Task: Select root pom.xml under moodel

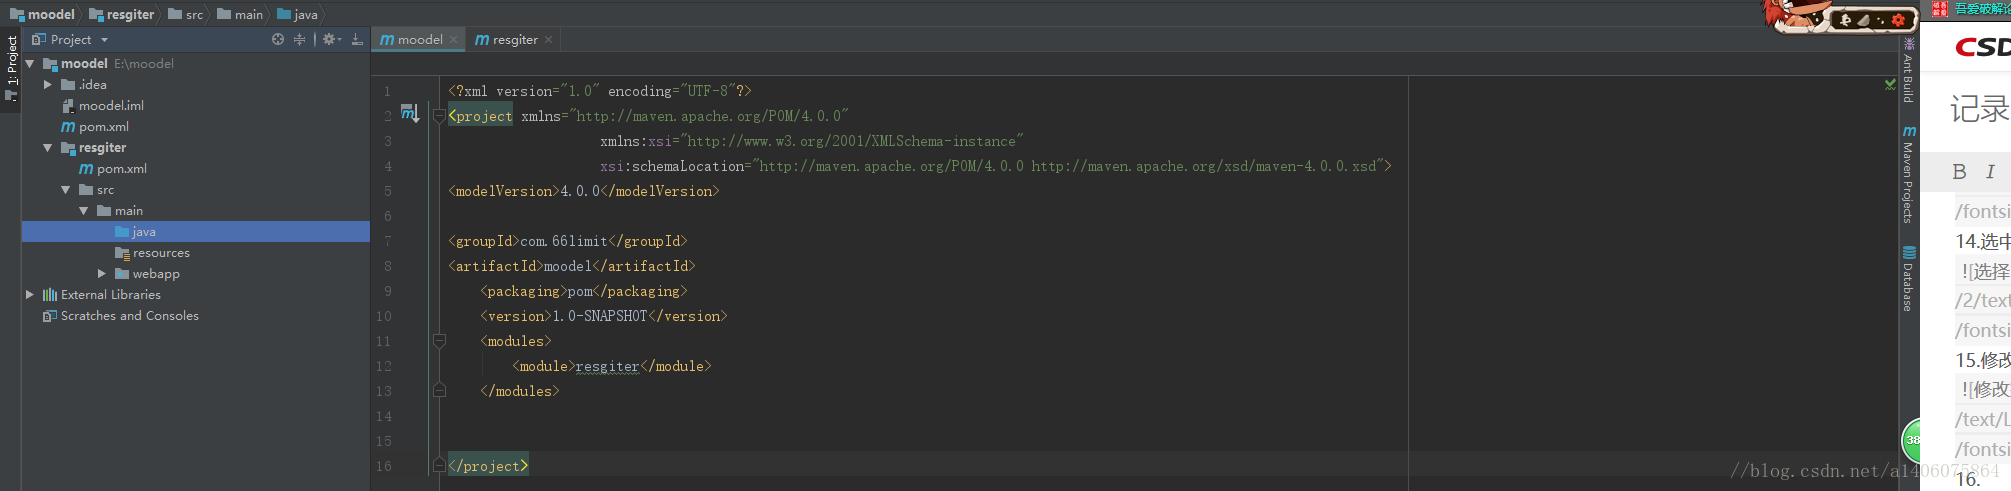Action: click(x=103, y=127)
